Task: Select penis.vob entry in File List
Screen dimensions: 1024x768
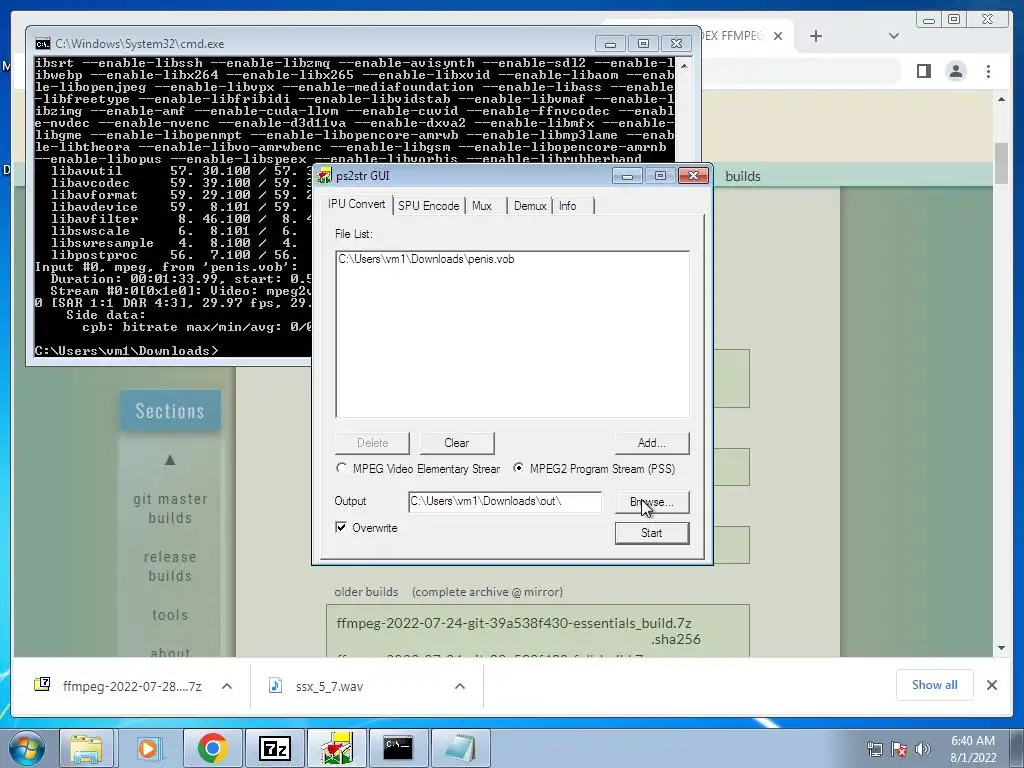Action: [x=426, y=259]
